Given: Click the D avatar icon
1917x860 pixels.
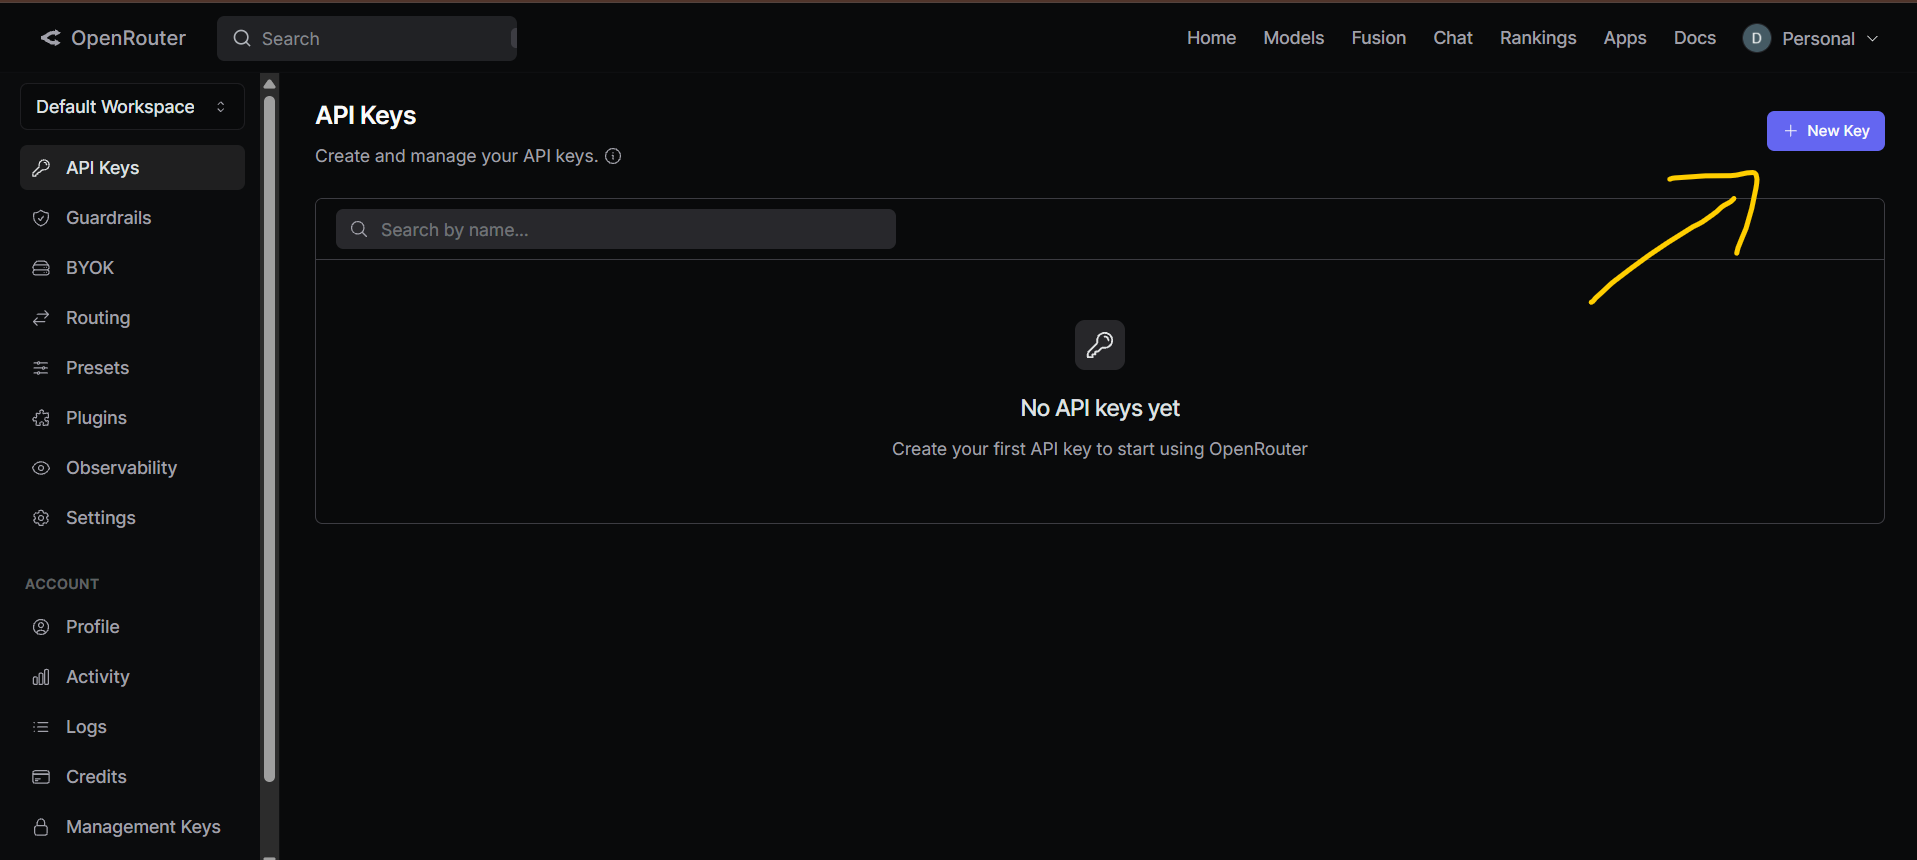Looking at the screenshot, I should tap(1756, 38).
